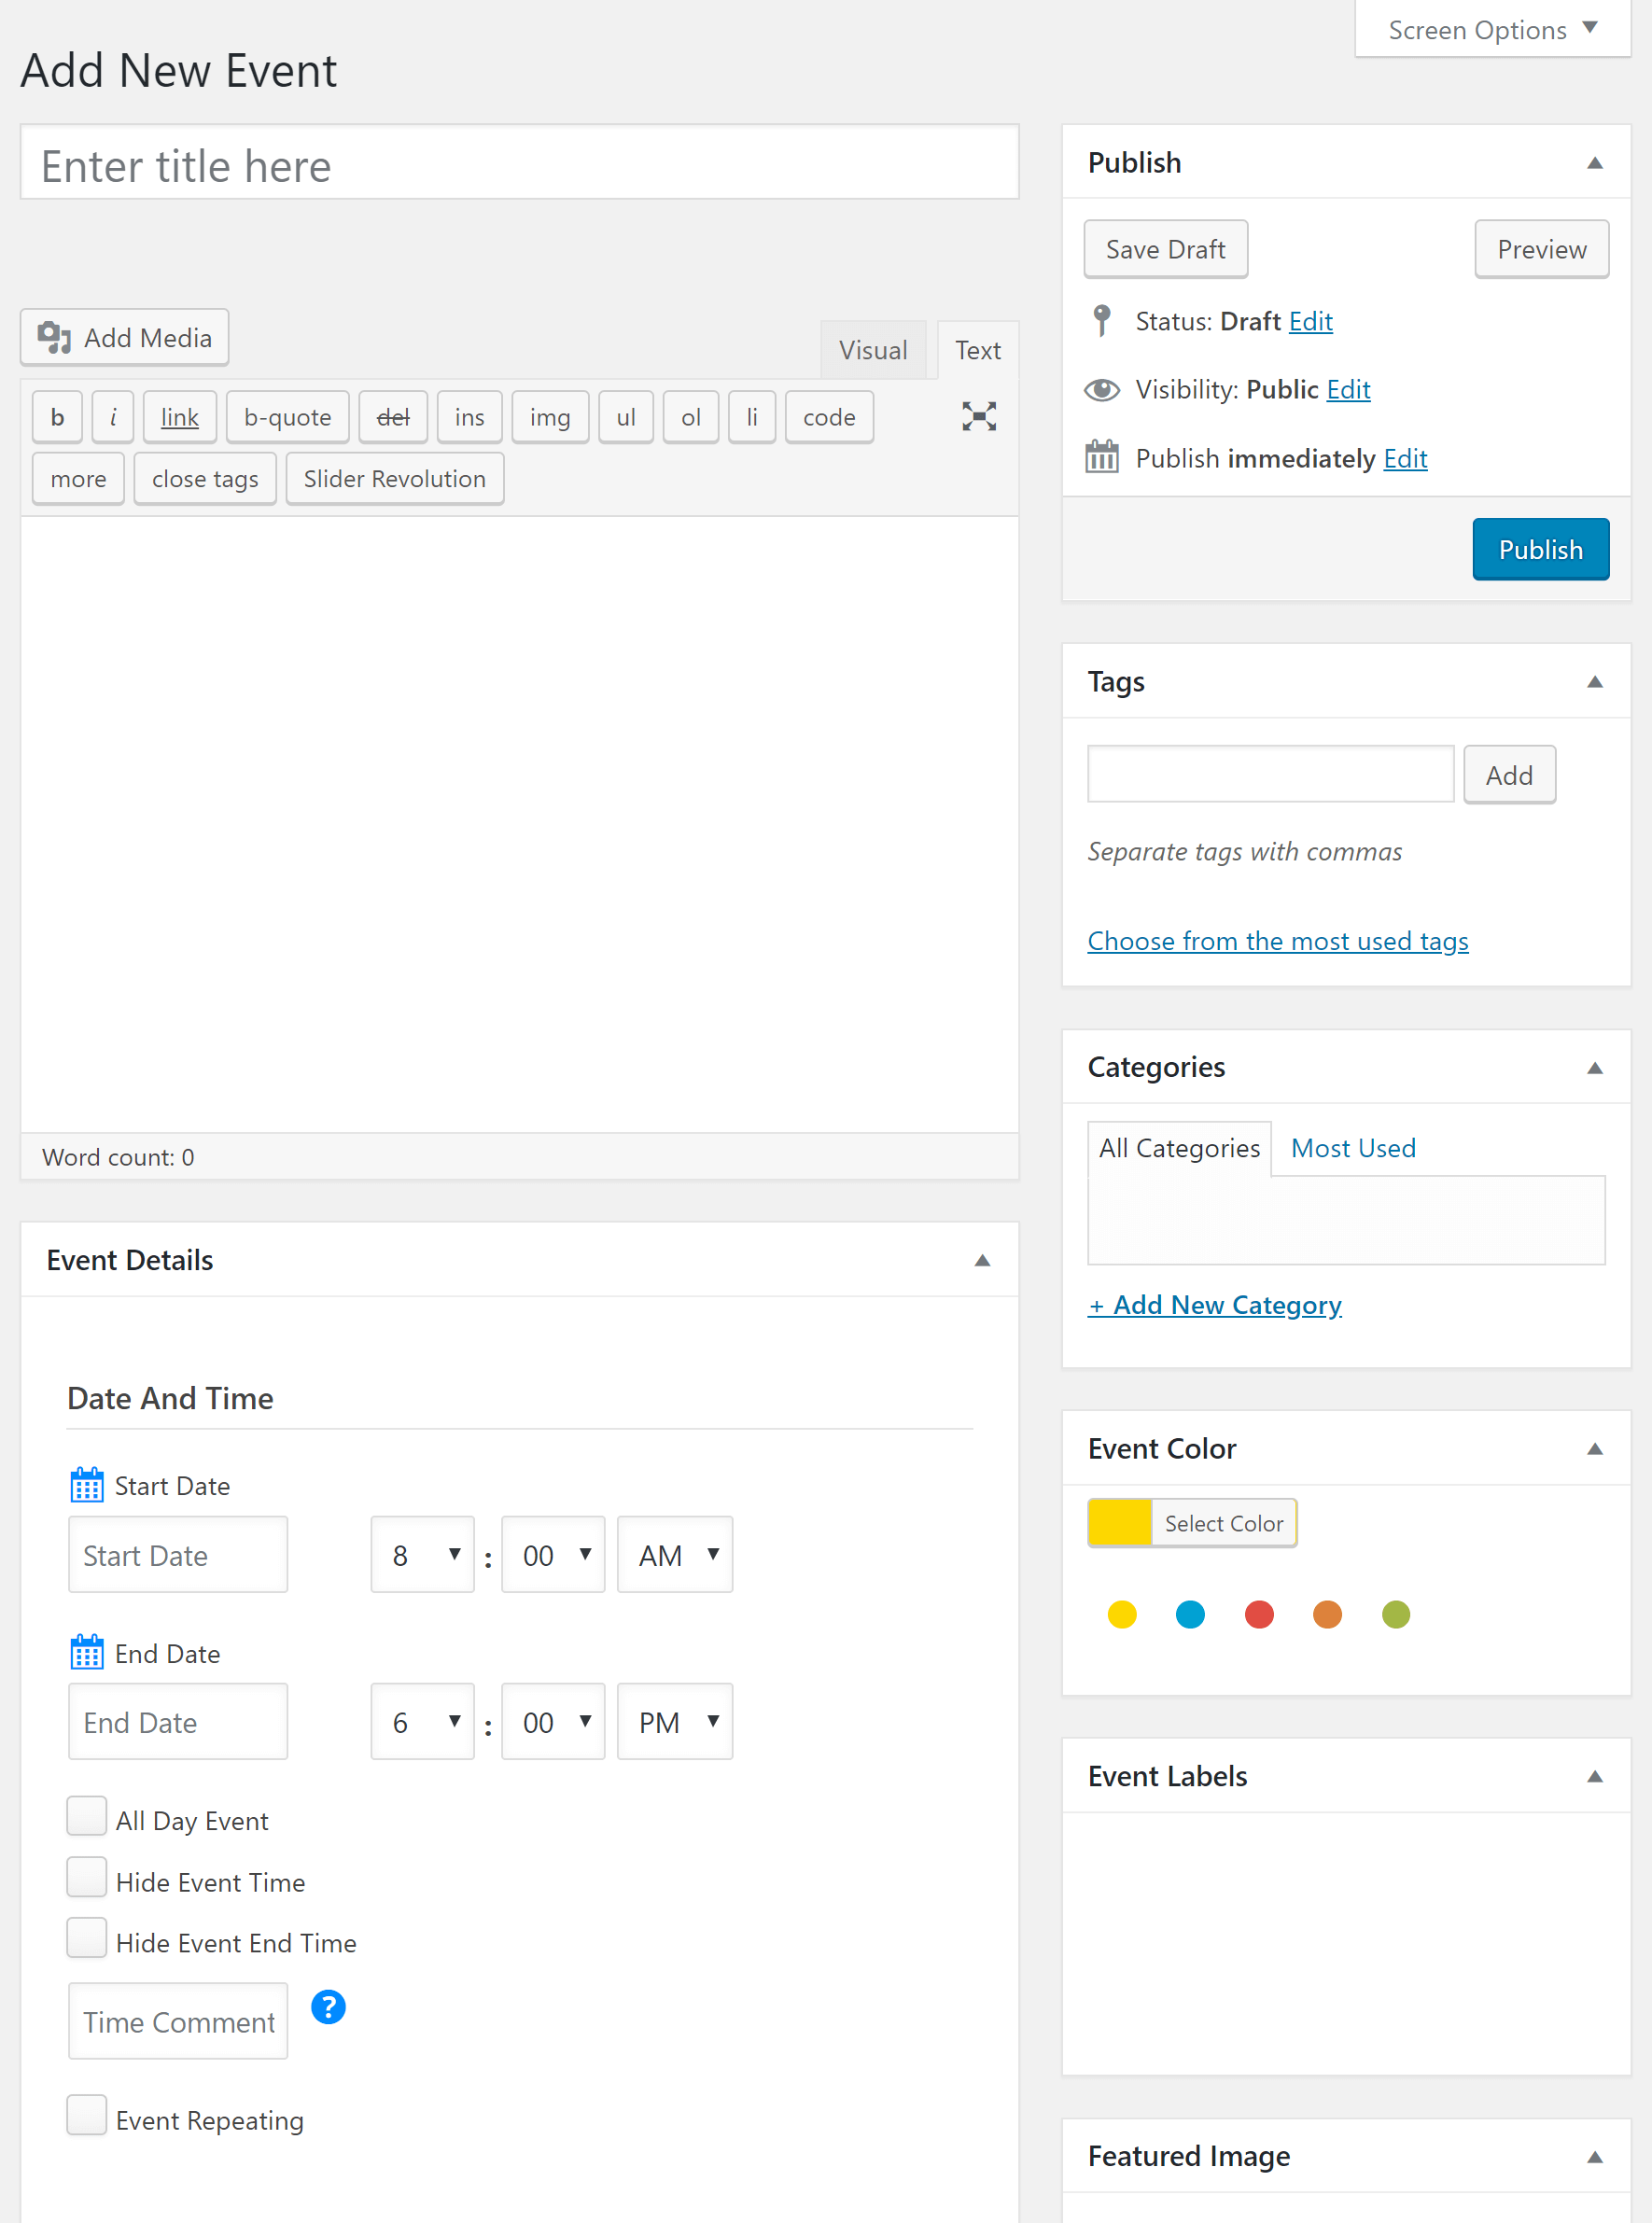
Task: Toggle the Event Repeating checkbox
Action: [x=87, y=2116]
